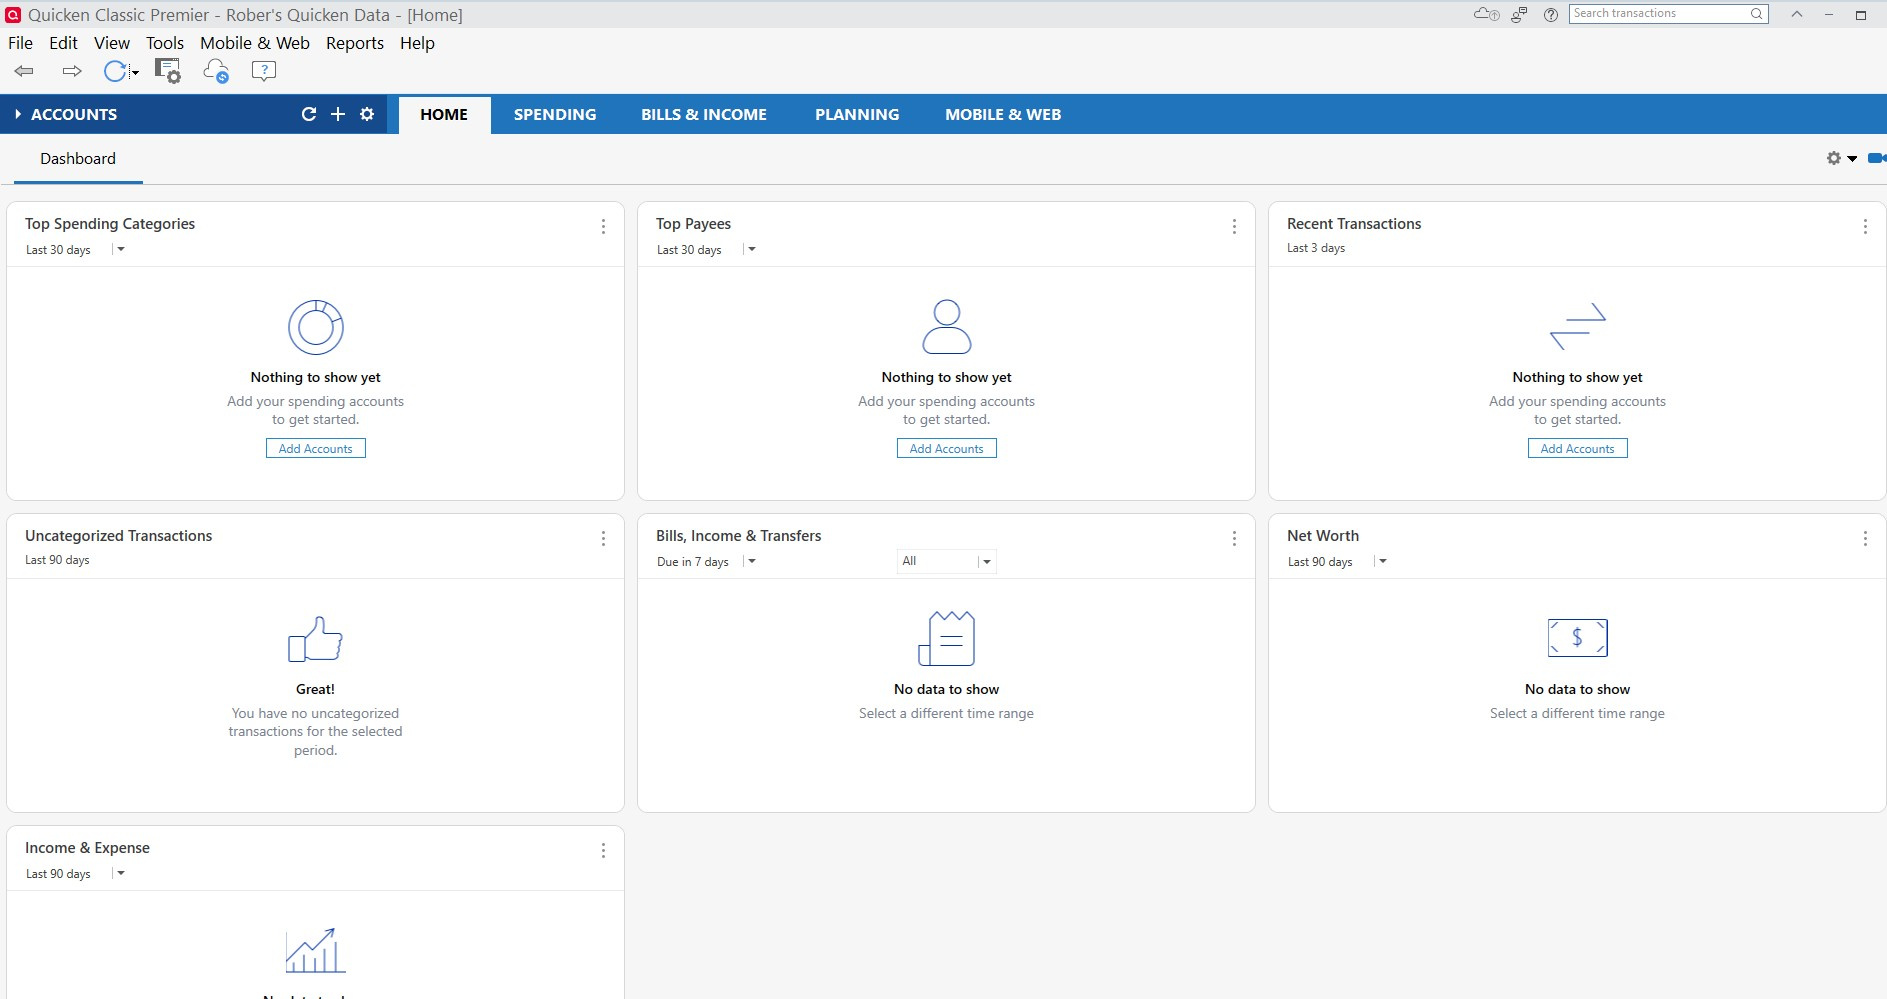
Task: Click the thumbs-up 'Great!' message text
Action: coord(315,689)
